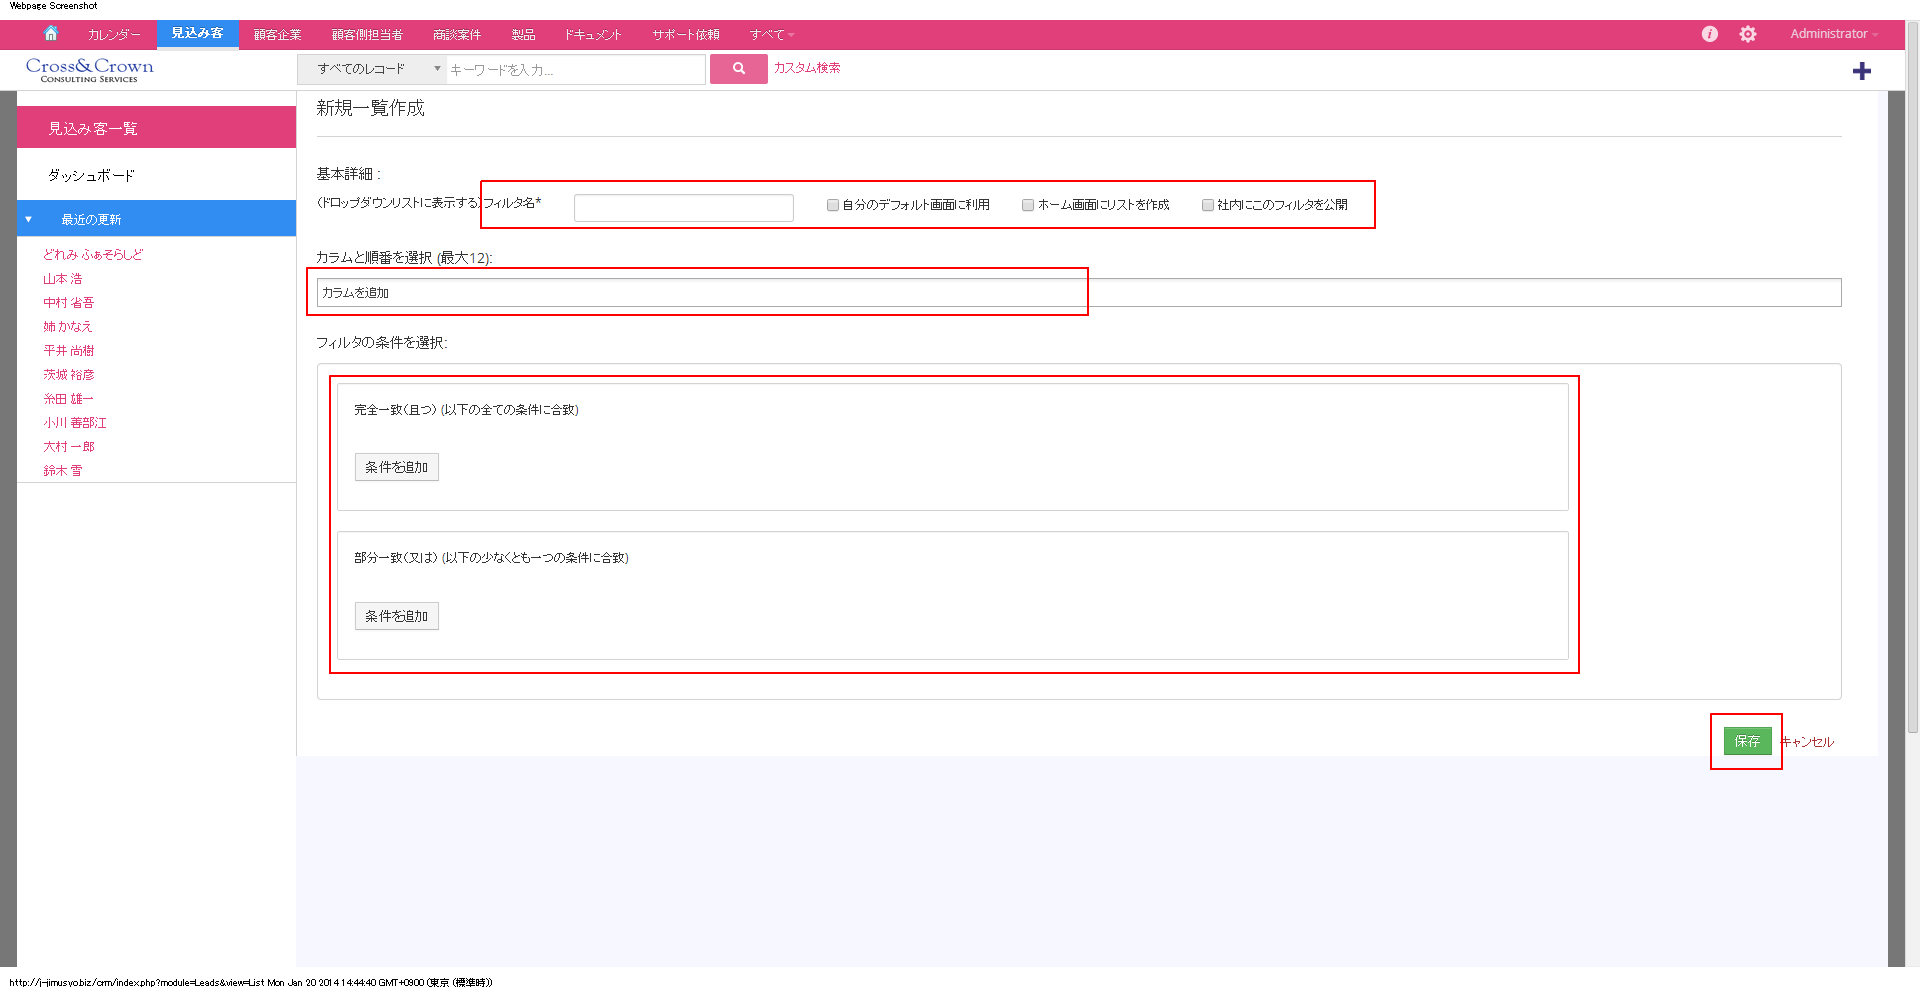Image resolution: width=1920 pixels, height=987 pixels.
Task: Click the Cross & Crown logo
Action: [x=89, y=69]
